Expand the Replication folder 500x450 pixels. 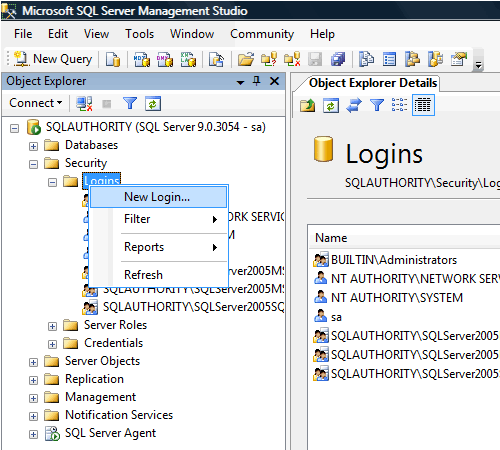tap(33, 380)
